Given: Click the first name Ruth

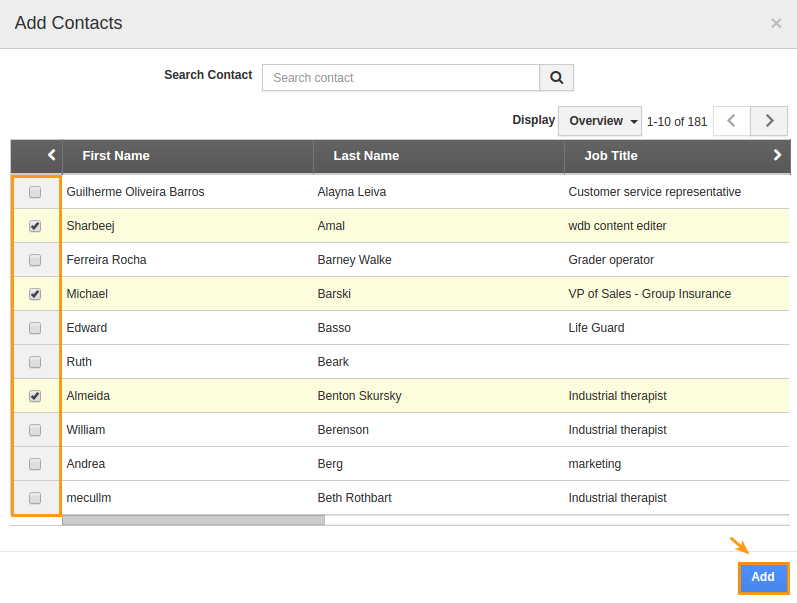Looking at the screenshot, I should coord(79,362).
